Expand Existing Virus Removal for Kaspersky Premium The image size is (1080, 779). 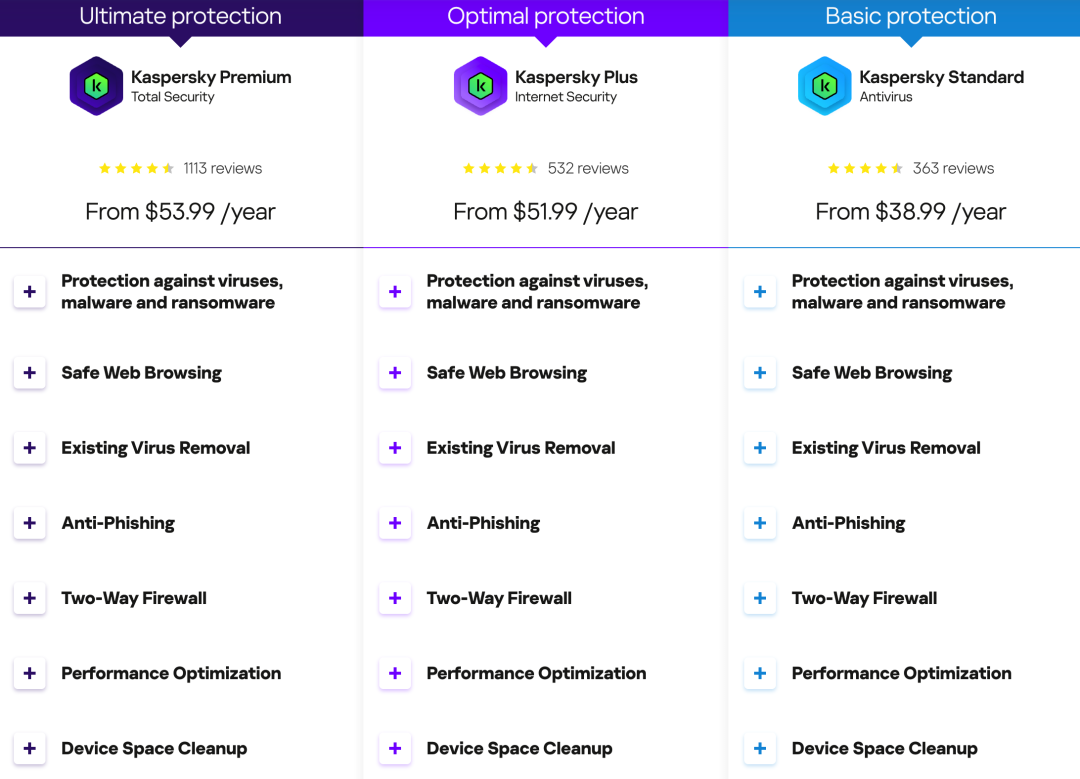[x=30, y=448]
